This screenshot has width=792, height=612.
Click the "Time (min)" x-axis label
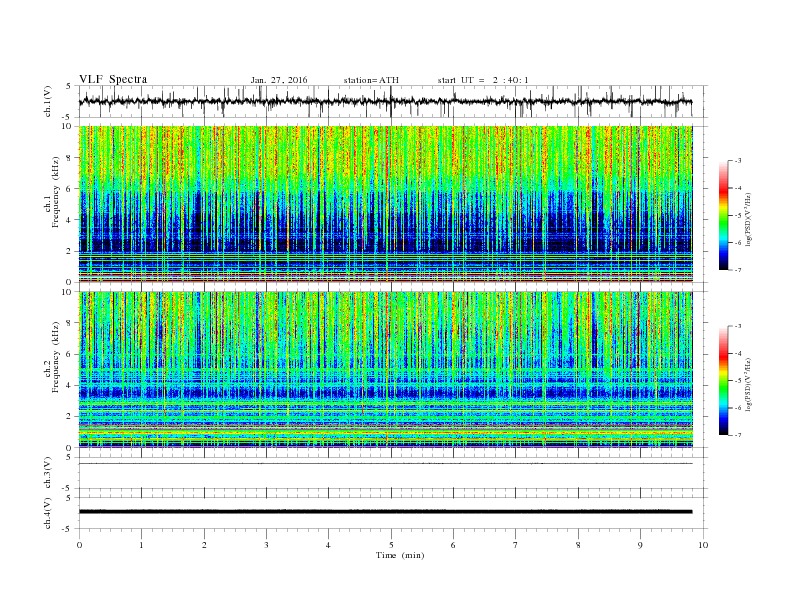400,555
